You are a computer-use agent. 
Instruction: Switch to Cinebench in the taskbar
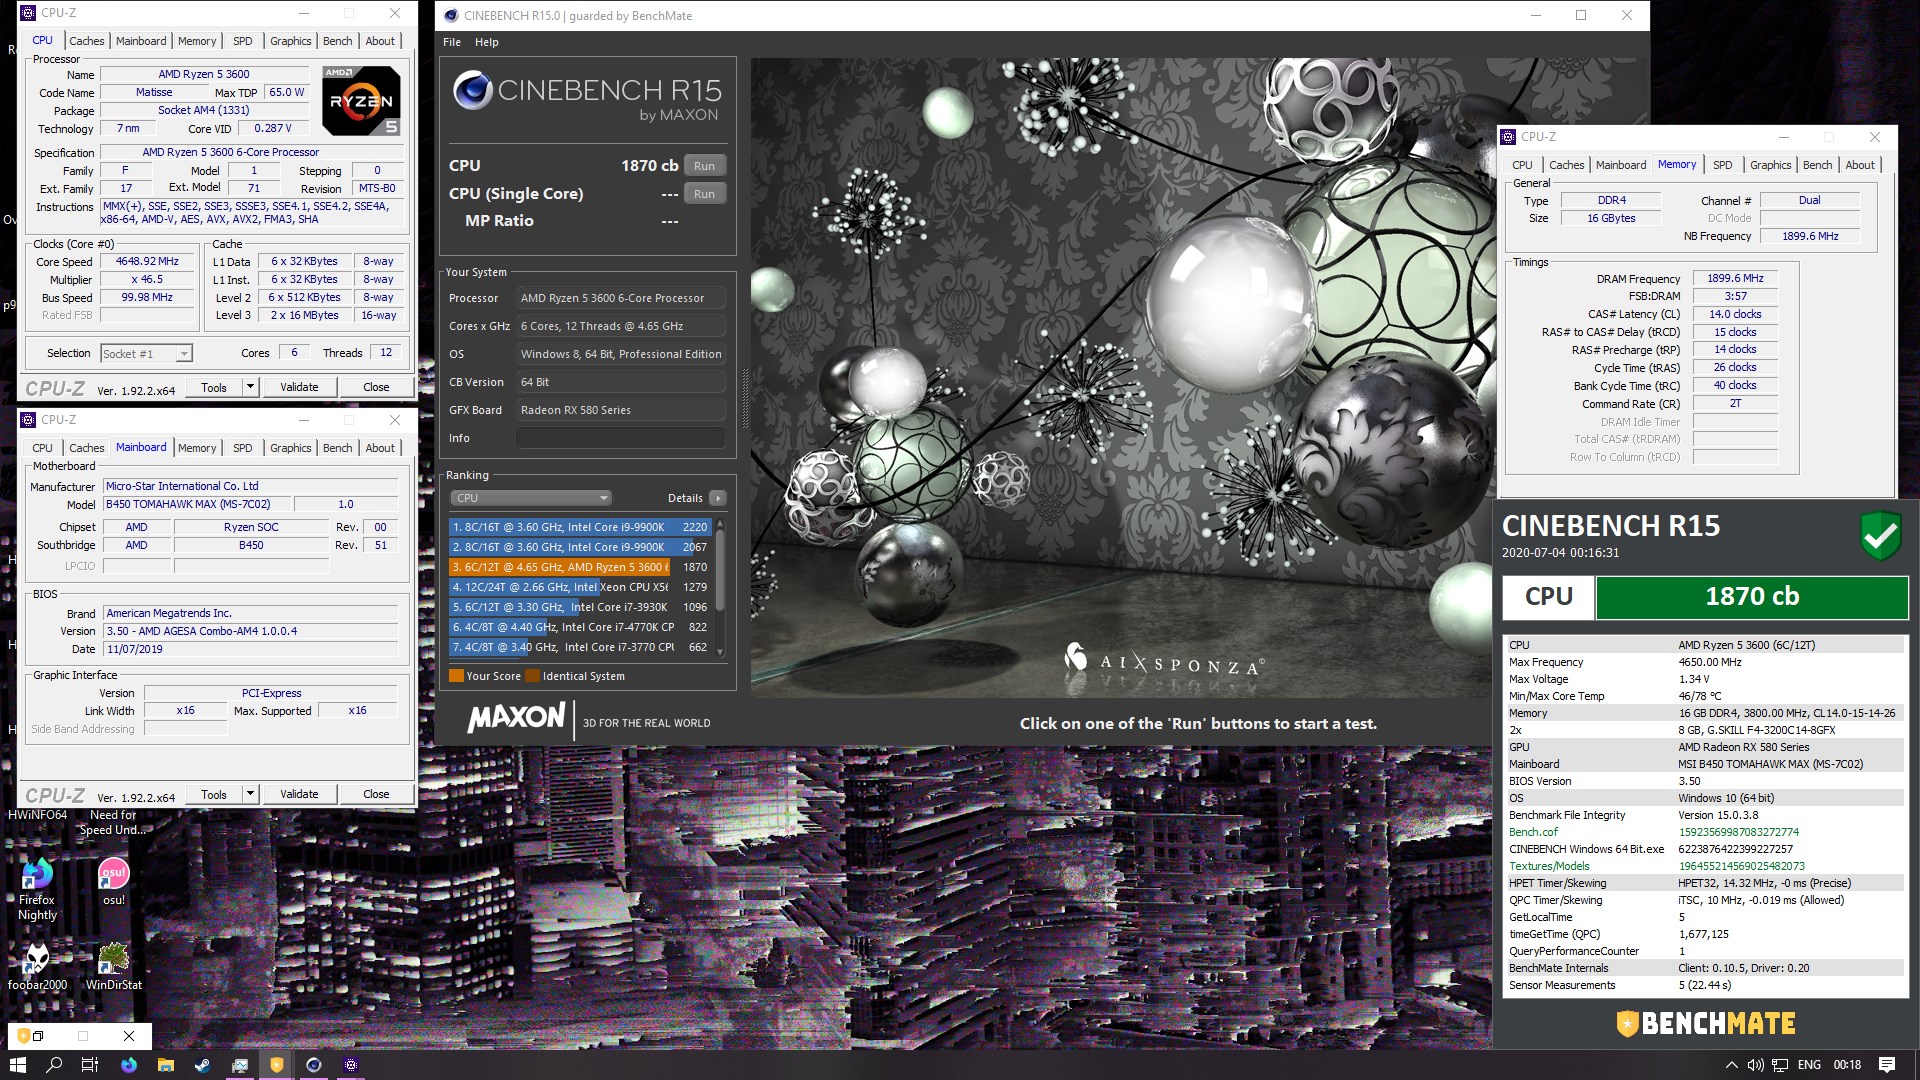click(314, 1065)
